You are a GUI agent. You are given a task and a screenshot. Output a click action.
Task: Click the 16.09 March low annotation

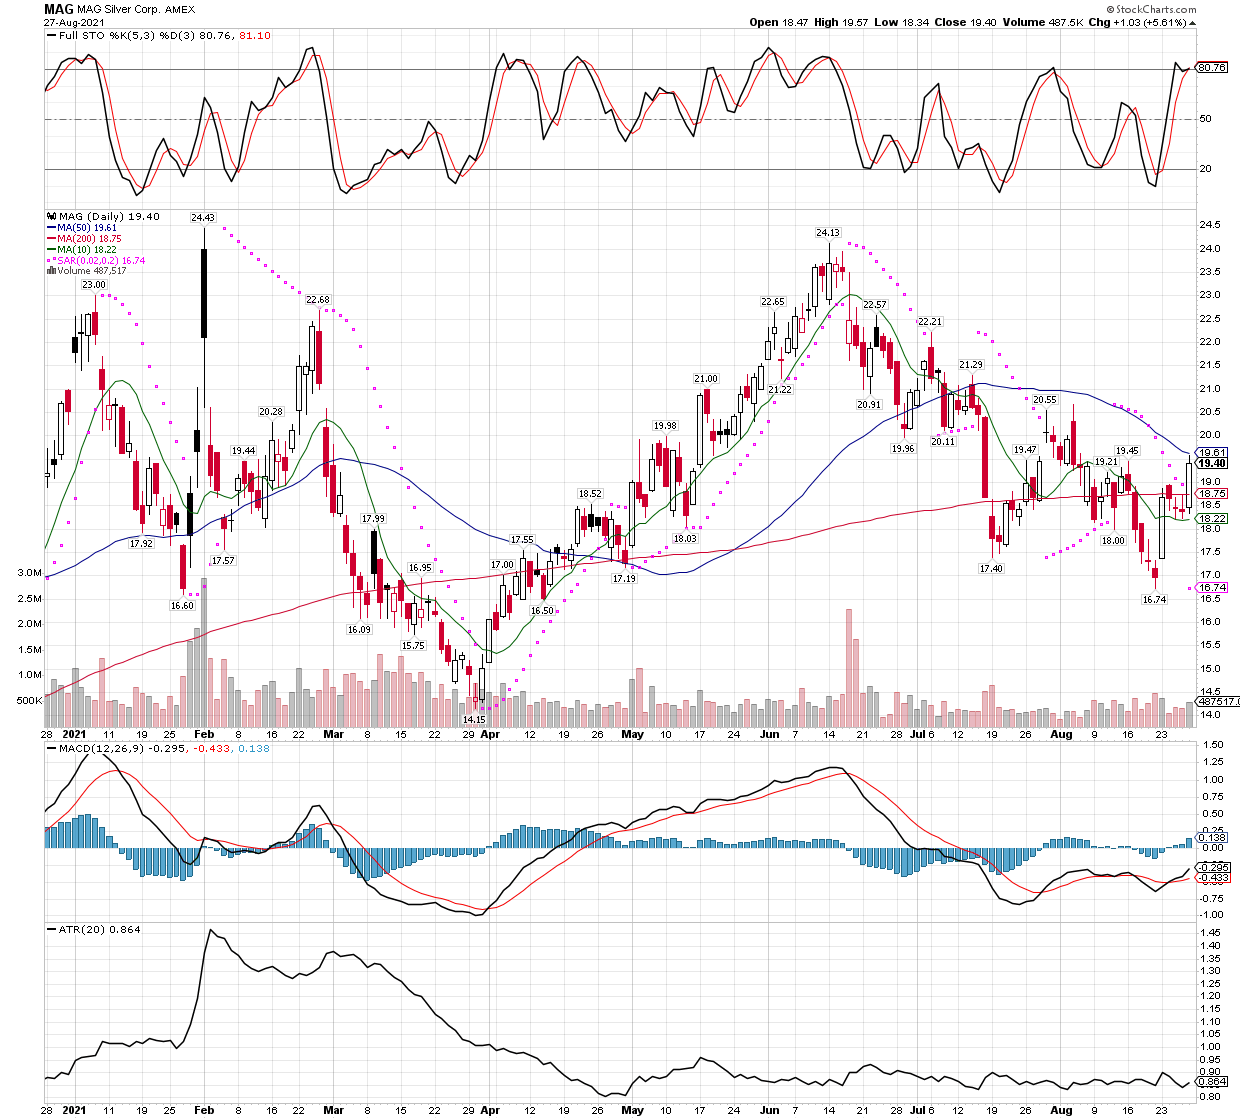click(x=359, y=630)
